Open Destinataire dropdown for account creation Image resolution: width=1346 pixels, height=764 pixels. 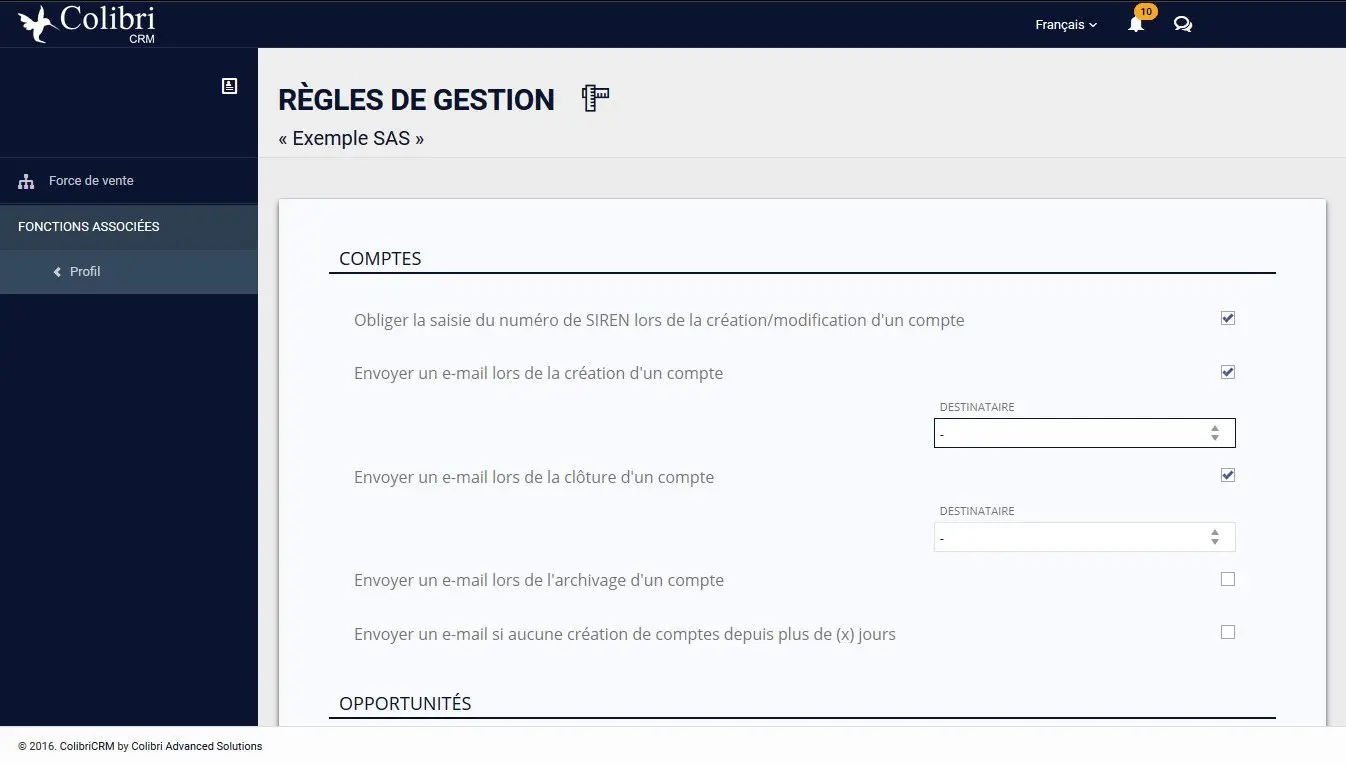coord(1085,433)
